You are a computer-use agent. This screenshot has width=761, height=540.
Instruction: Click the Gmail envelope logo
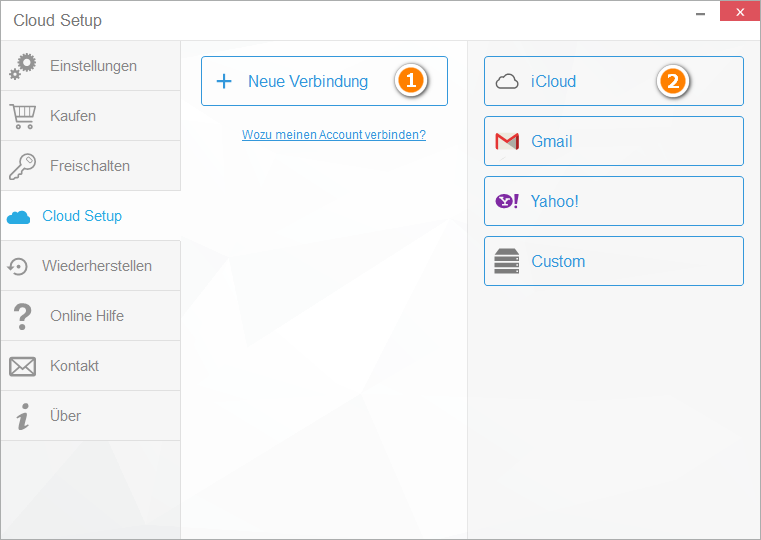coord(507,141)
